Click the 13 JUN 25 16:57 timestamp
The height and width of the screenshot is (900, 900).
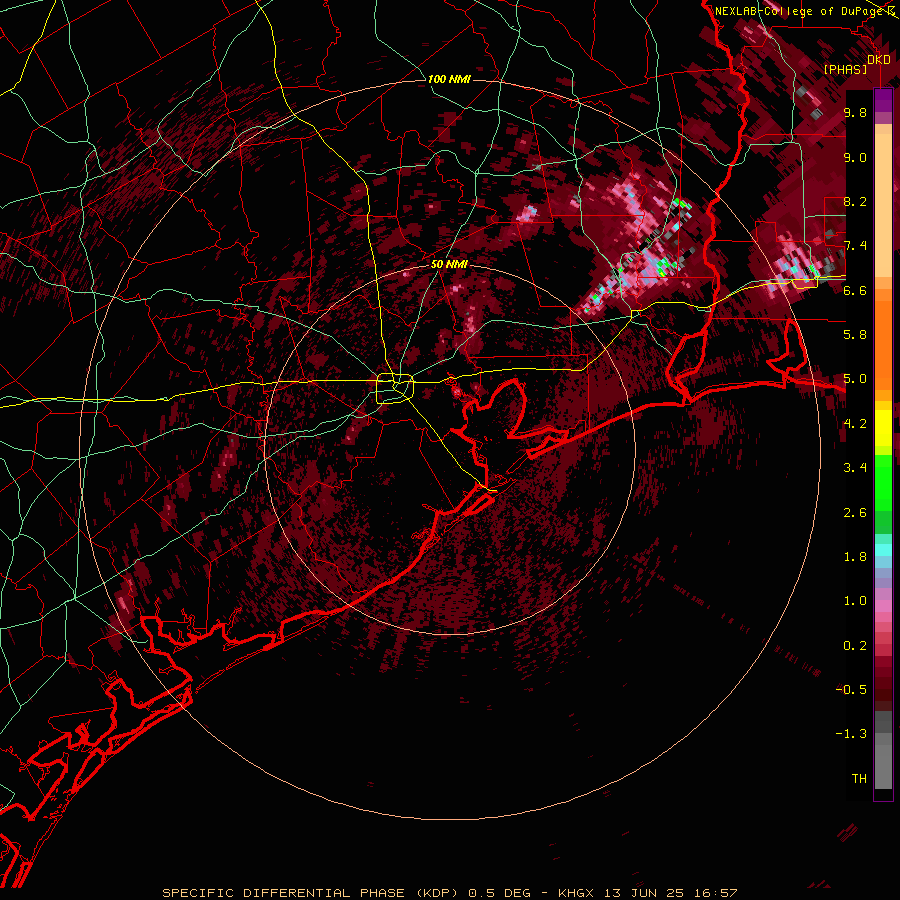pos(670,893)
